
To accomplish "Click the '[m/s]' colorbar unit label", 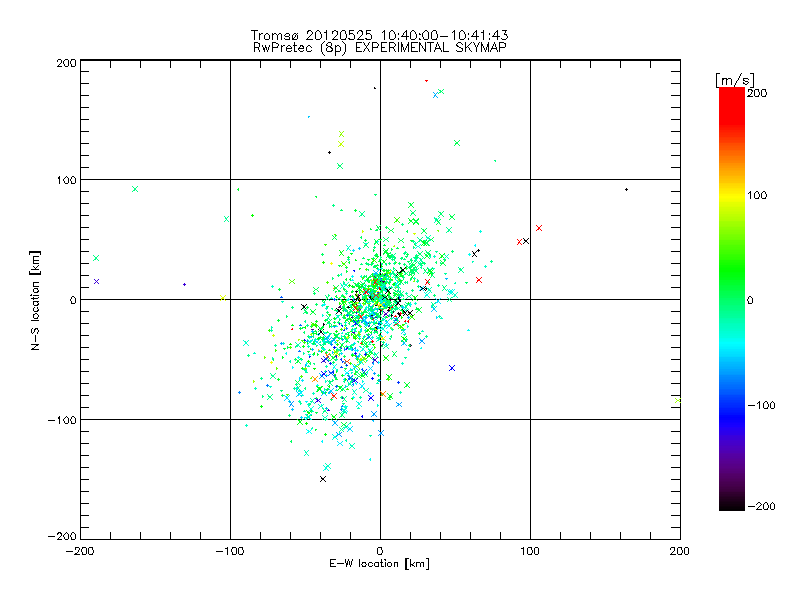I will 734,80.
